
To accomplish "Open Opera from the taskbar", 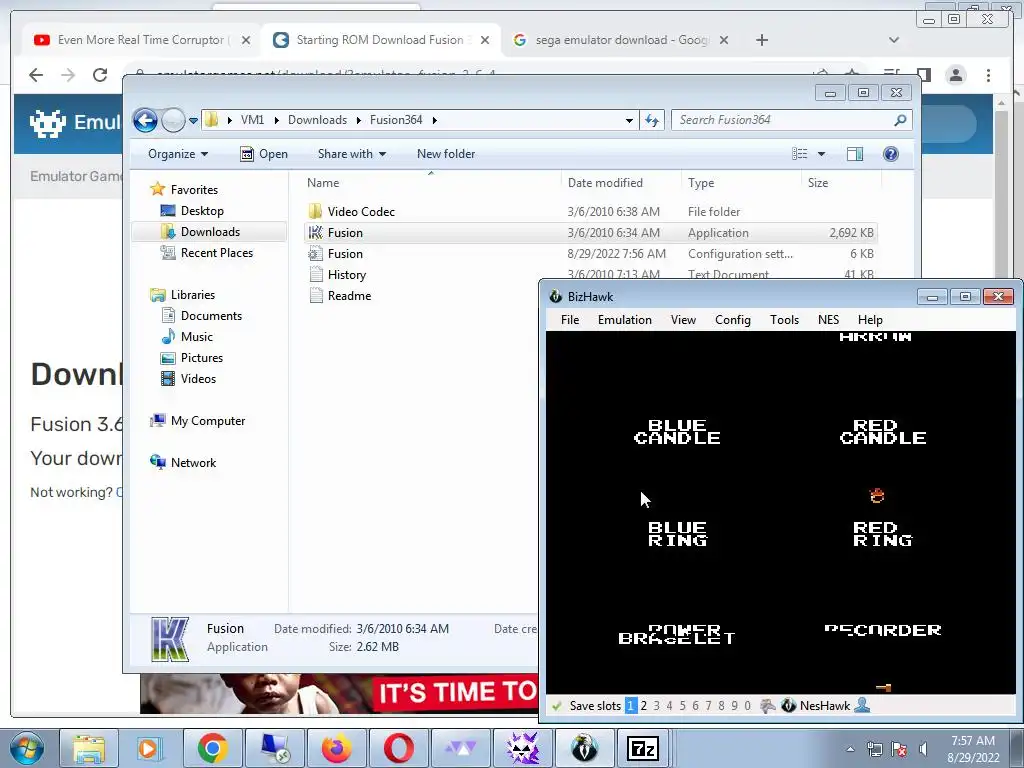I will [x=398, y=748].
